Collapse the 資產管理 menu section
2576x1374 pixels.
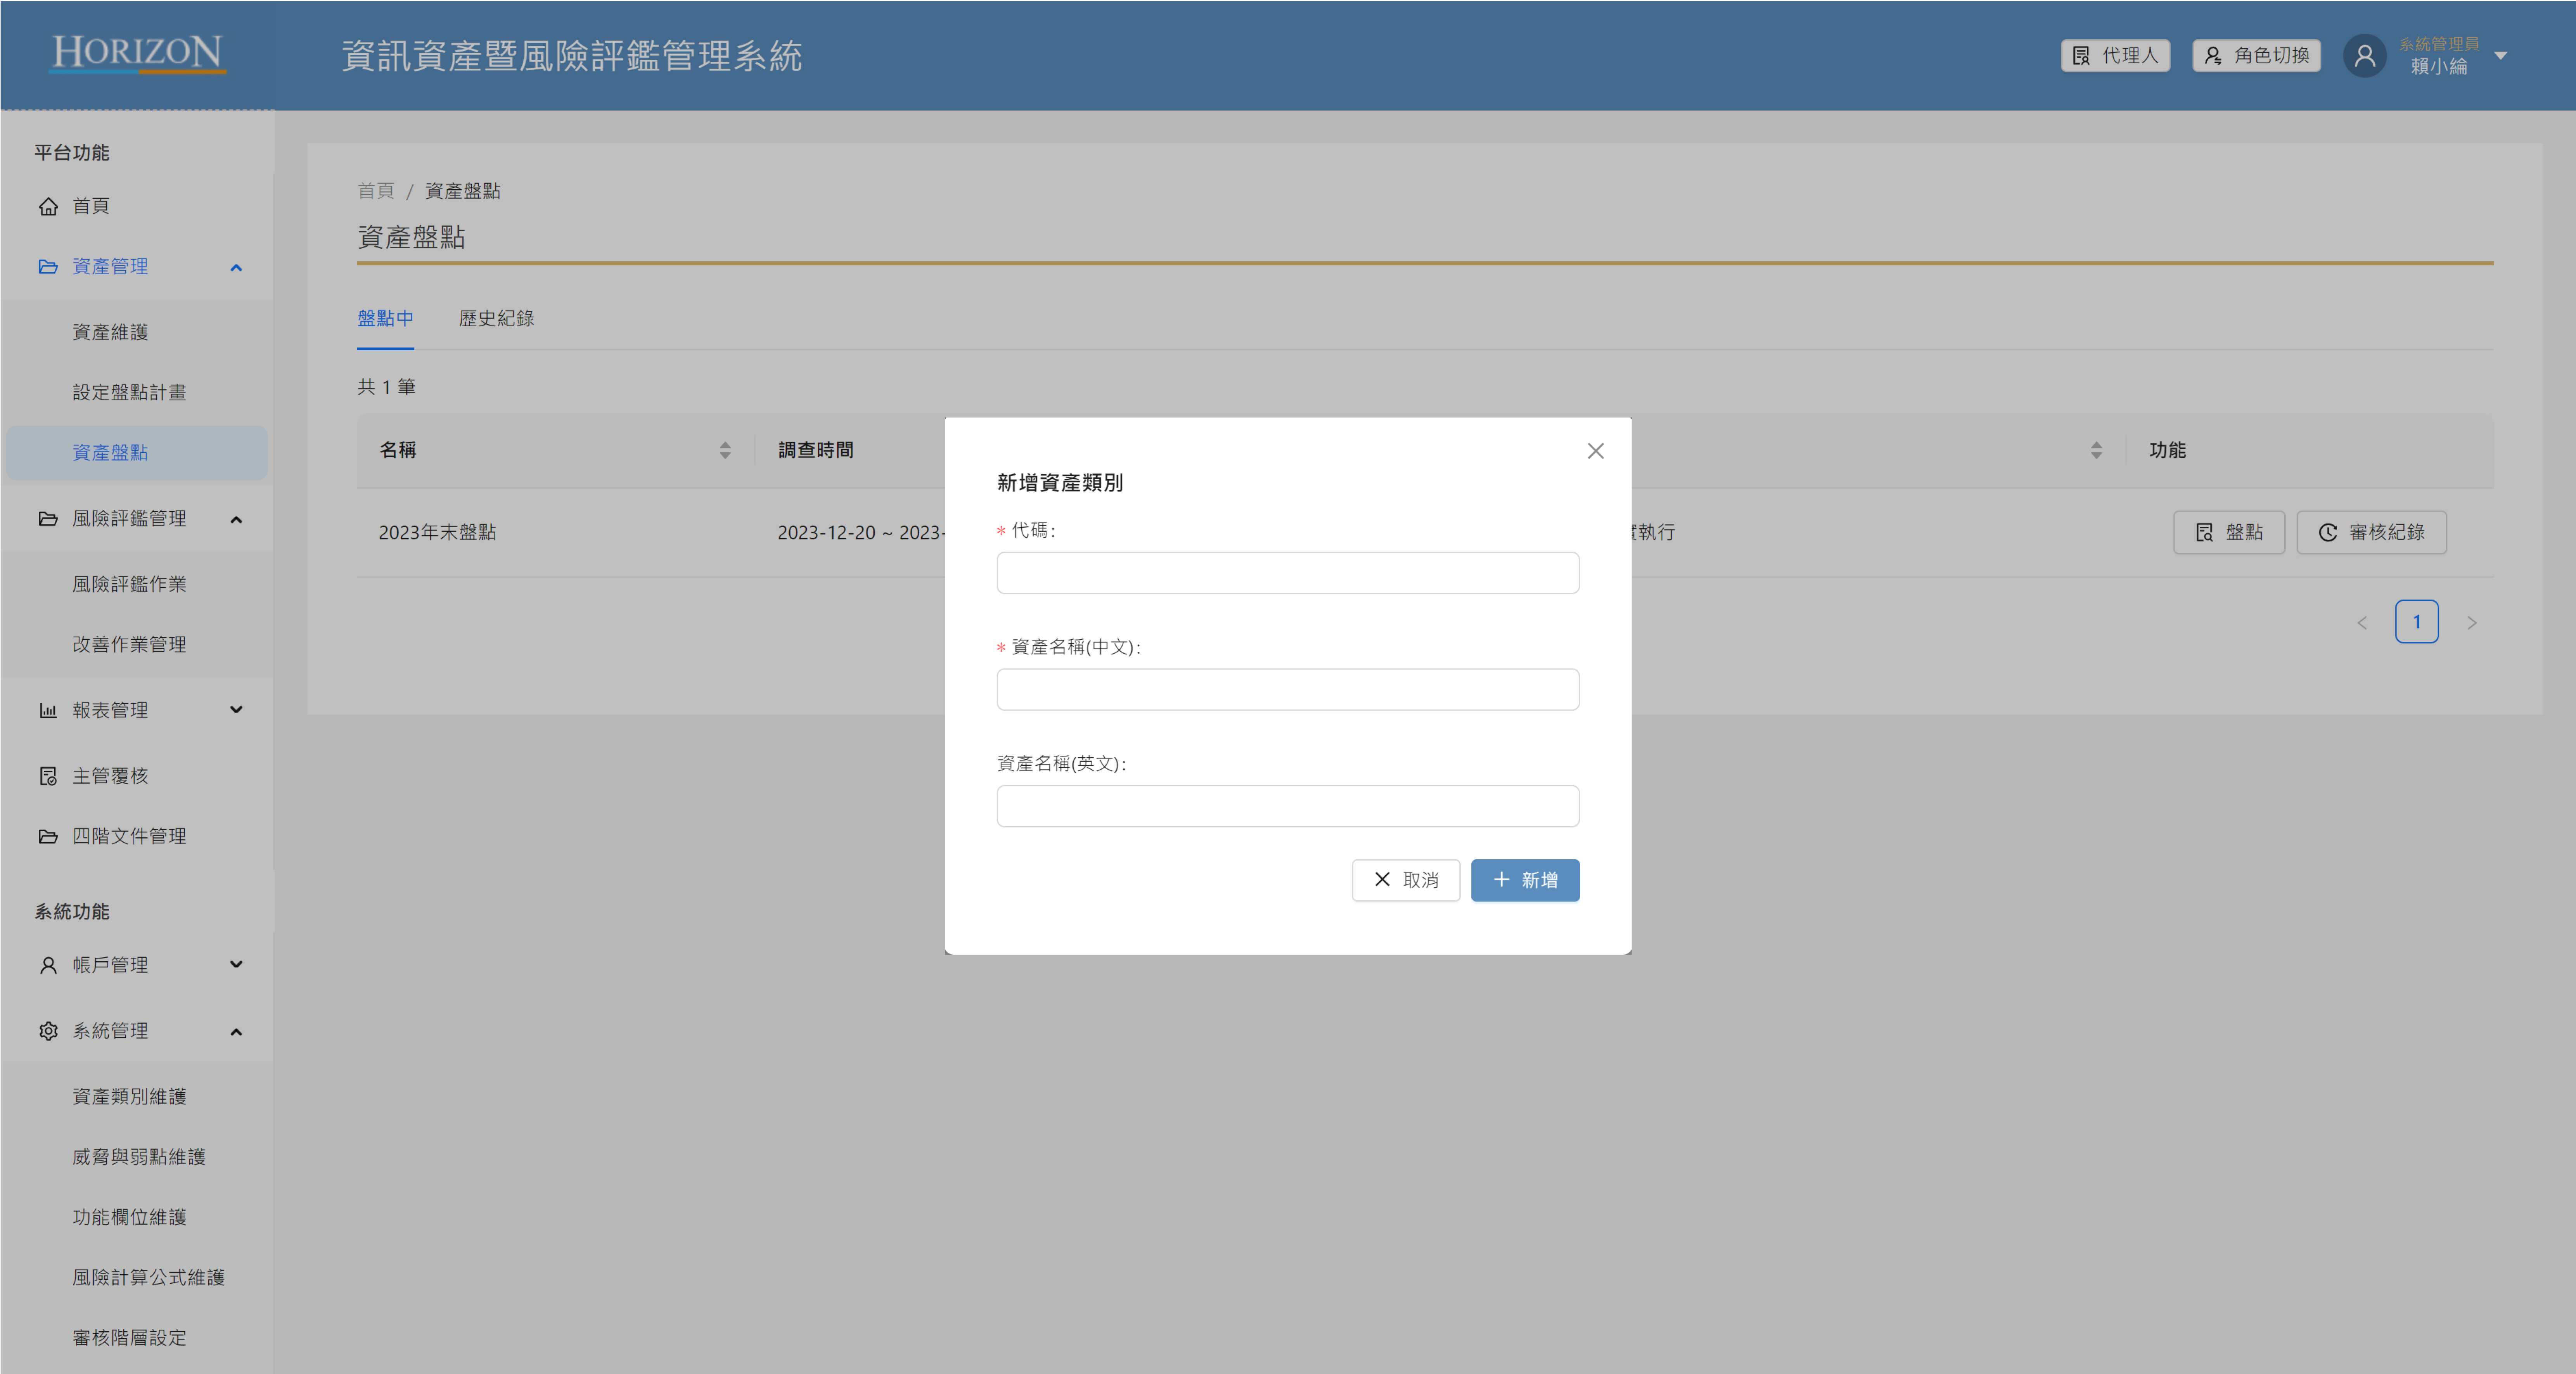[x=236, y=267]
